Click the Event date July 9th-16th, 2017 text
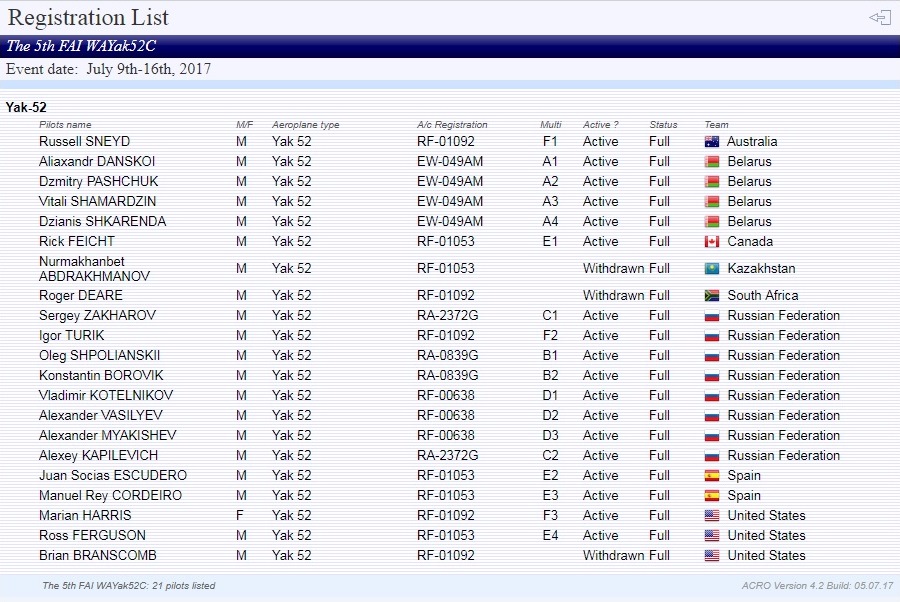The height and width of the screenshot is (602, 900). pyautogui.click(x=108, y=69)
